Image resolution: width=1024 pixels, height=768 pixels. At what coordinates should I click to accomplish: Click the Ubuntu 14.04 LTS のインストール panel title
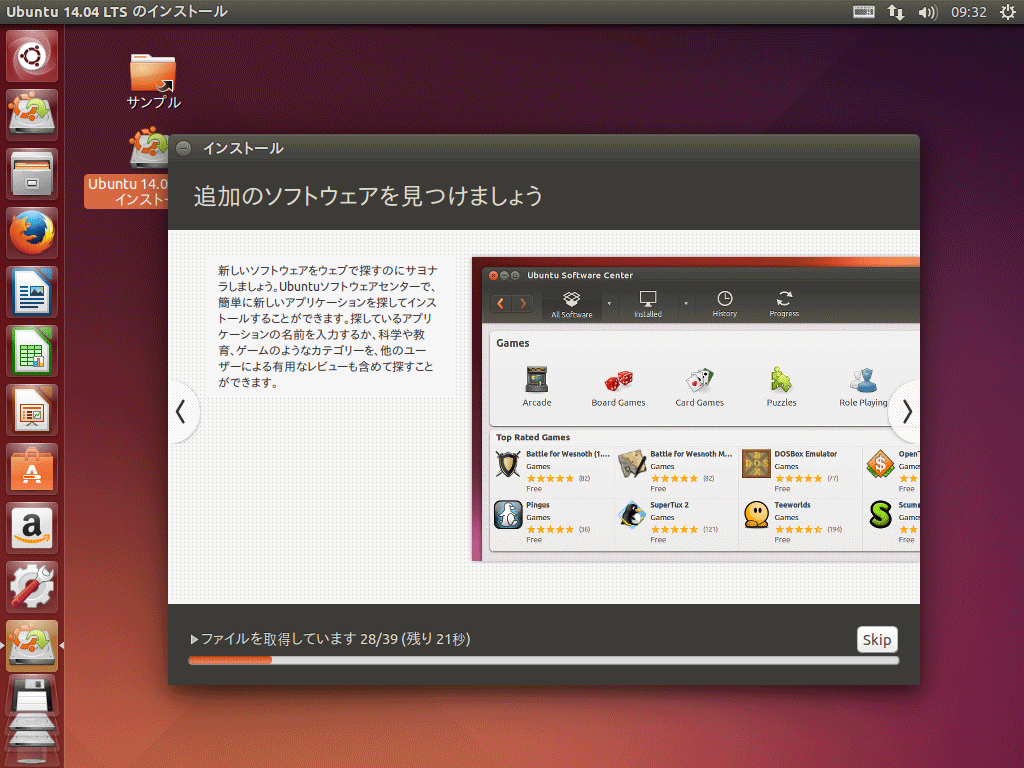tap(117, 12)
